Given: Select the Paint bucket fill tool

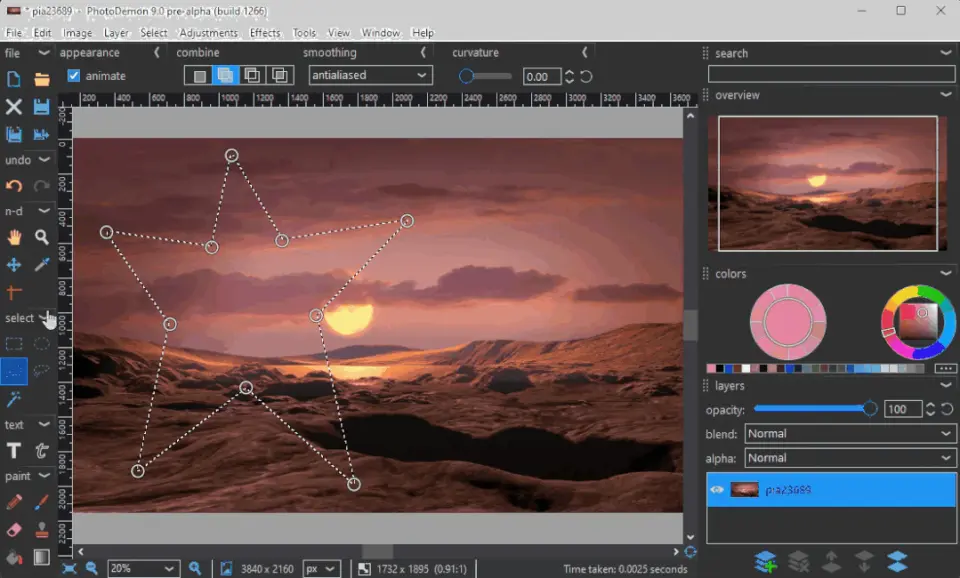Looking at the screenshot, I should point(13,557).
